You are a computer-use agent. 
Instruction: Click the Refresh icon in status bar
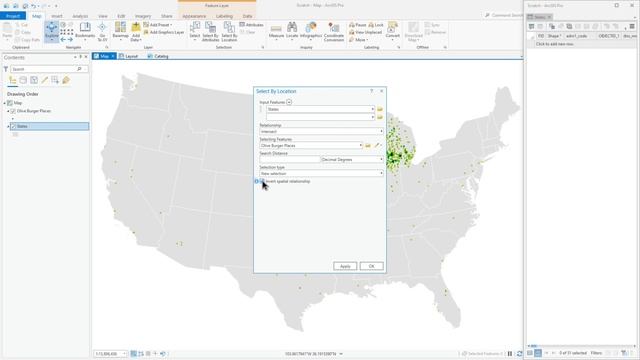[x=519, y=353]
